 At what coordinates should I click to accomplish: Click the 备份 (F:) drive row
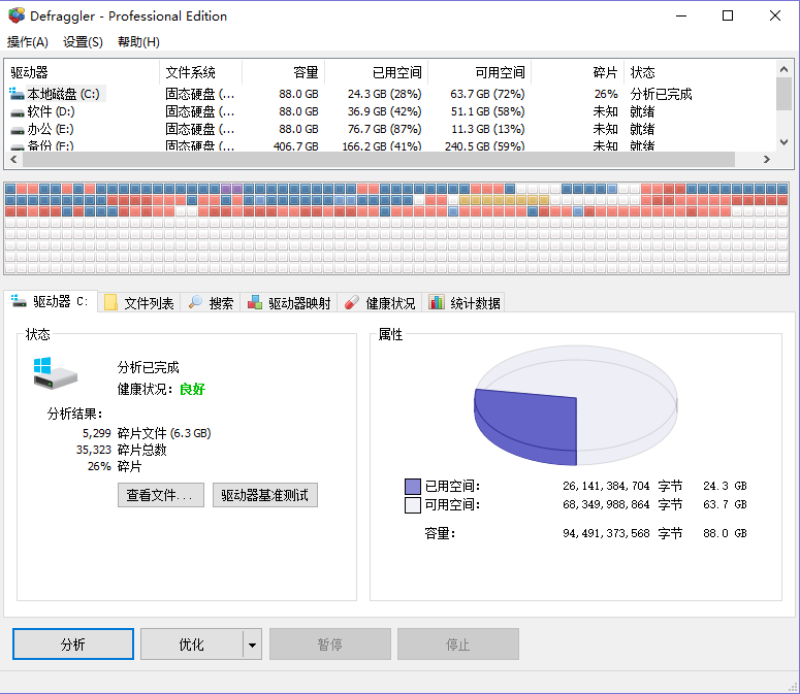tap(390, 146)
